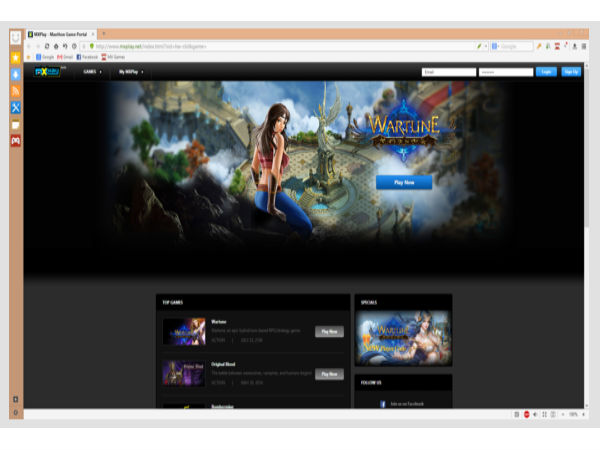Open the Downloads sidebar panel

16,74
